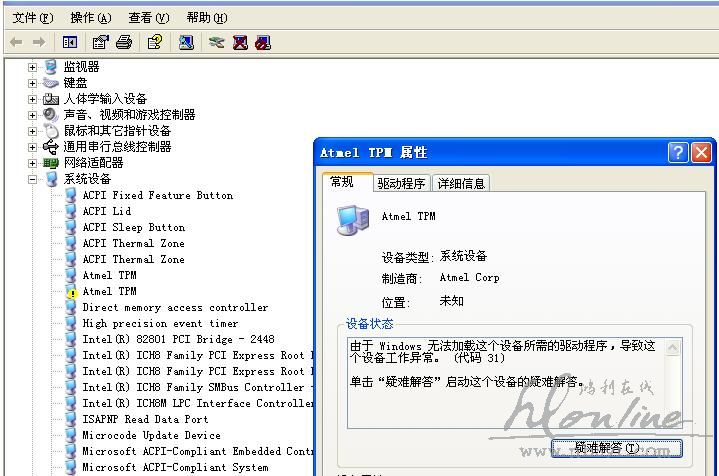Open Properties toolbar icon
719x476 pixels.
point(101,43)
